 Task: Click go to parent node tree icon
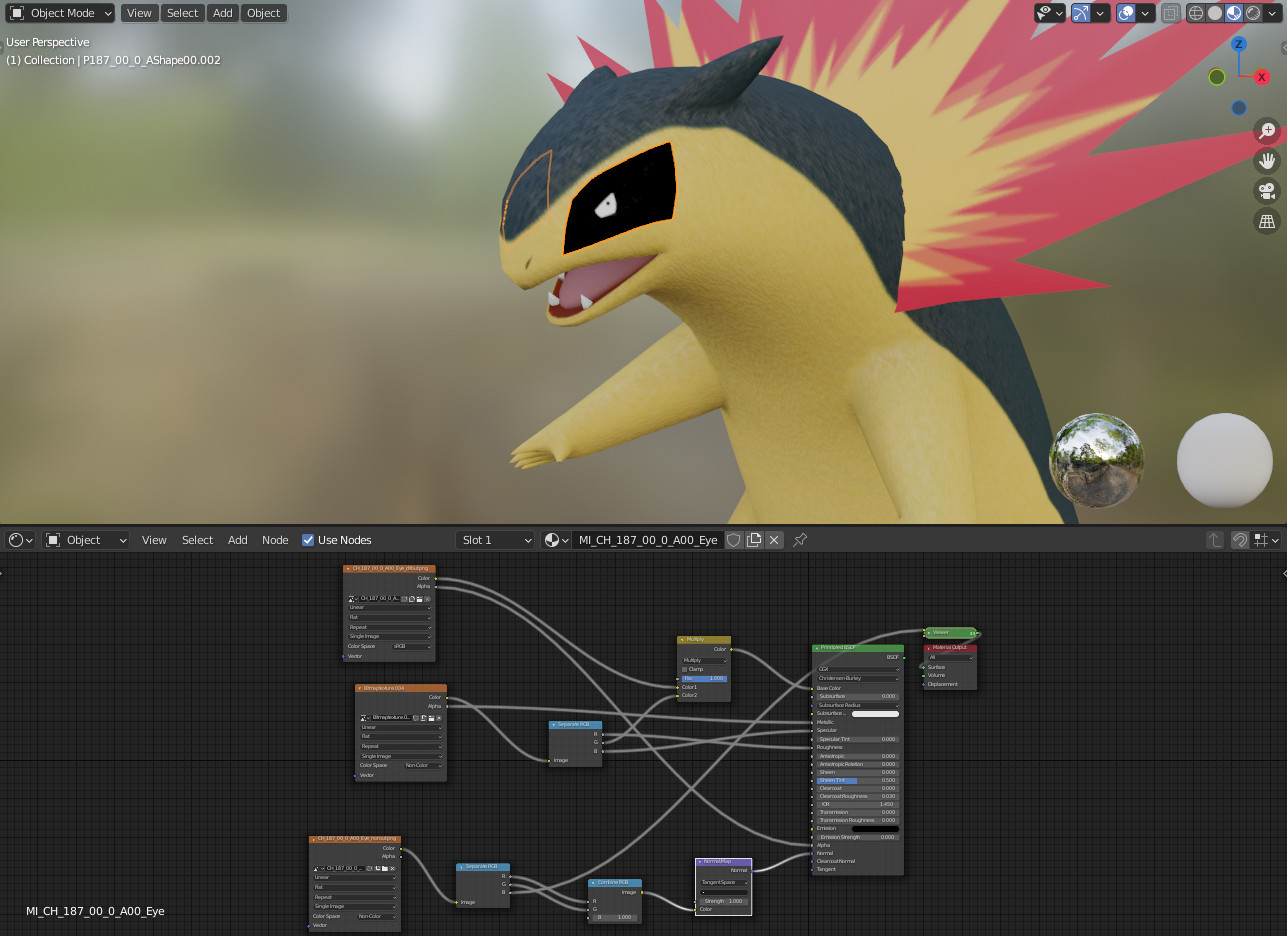click(x=1215, y=540)
